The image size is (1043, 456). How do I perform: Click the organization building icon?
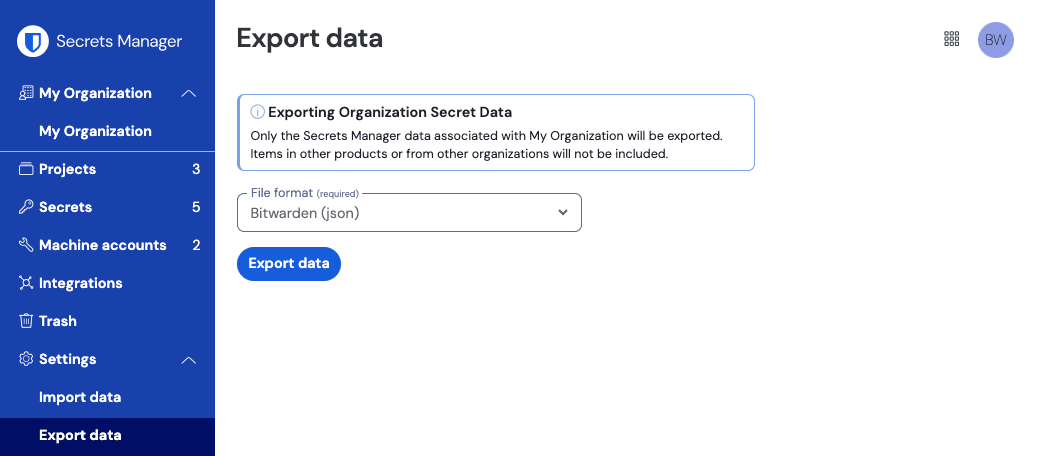(26, 93)
